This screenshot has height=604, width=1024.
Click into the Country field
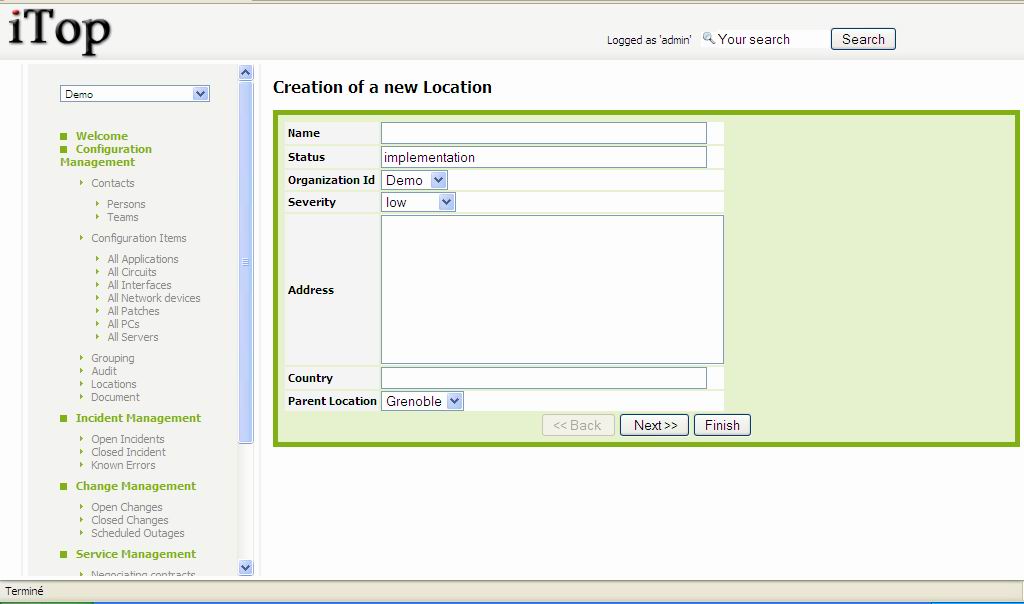pyautogui.click(x=543, y=378)
